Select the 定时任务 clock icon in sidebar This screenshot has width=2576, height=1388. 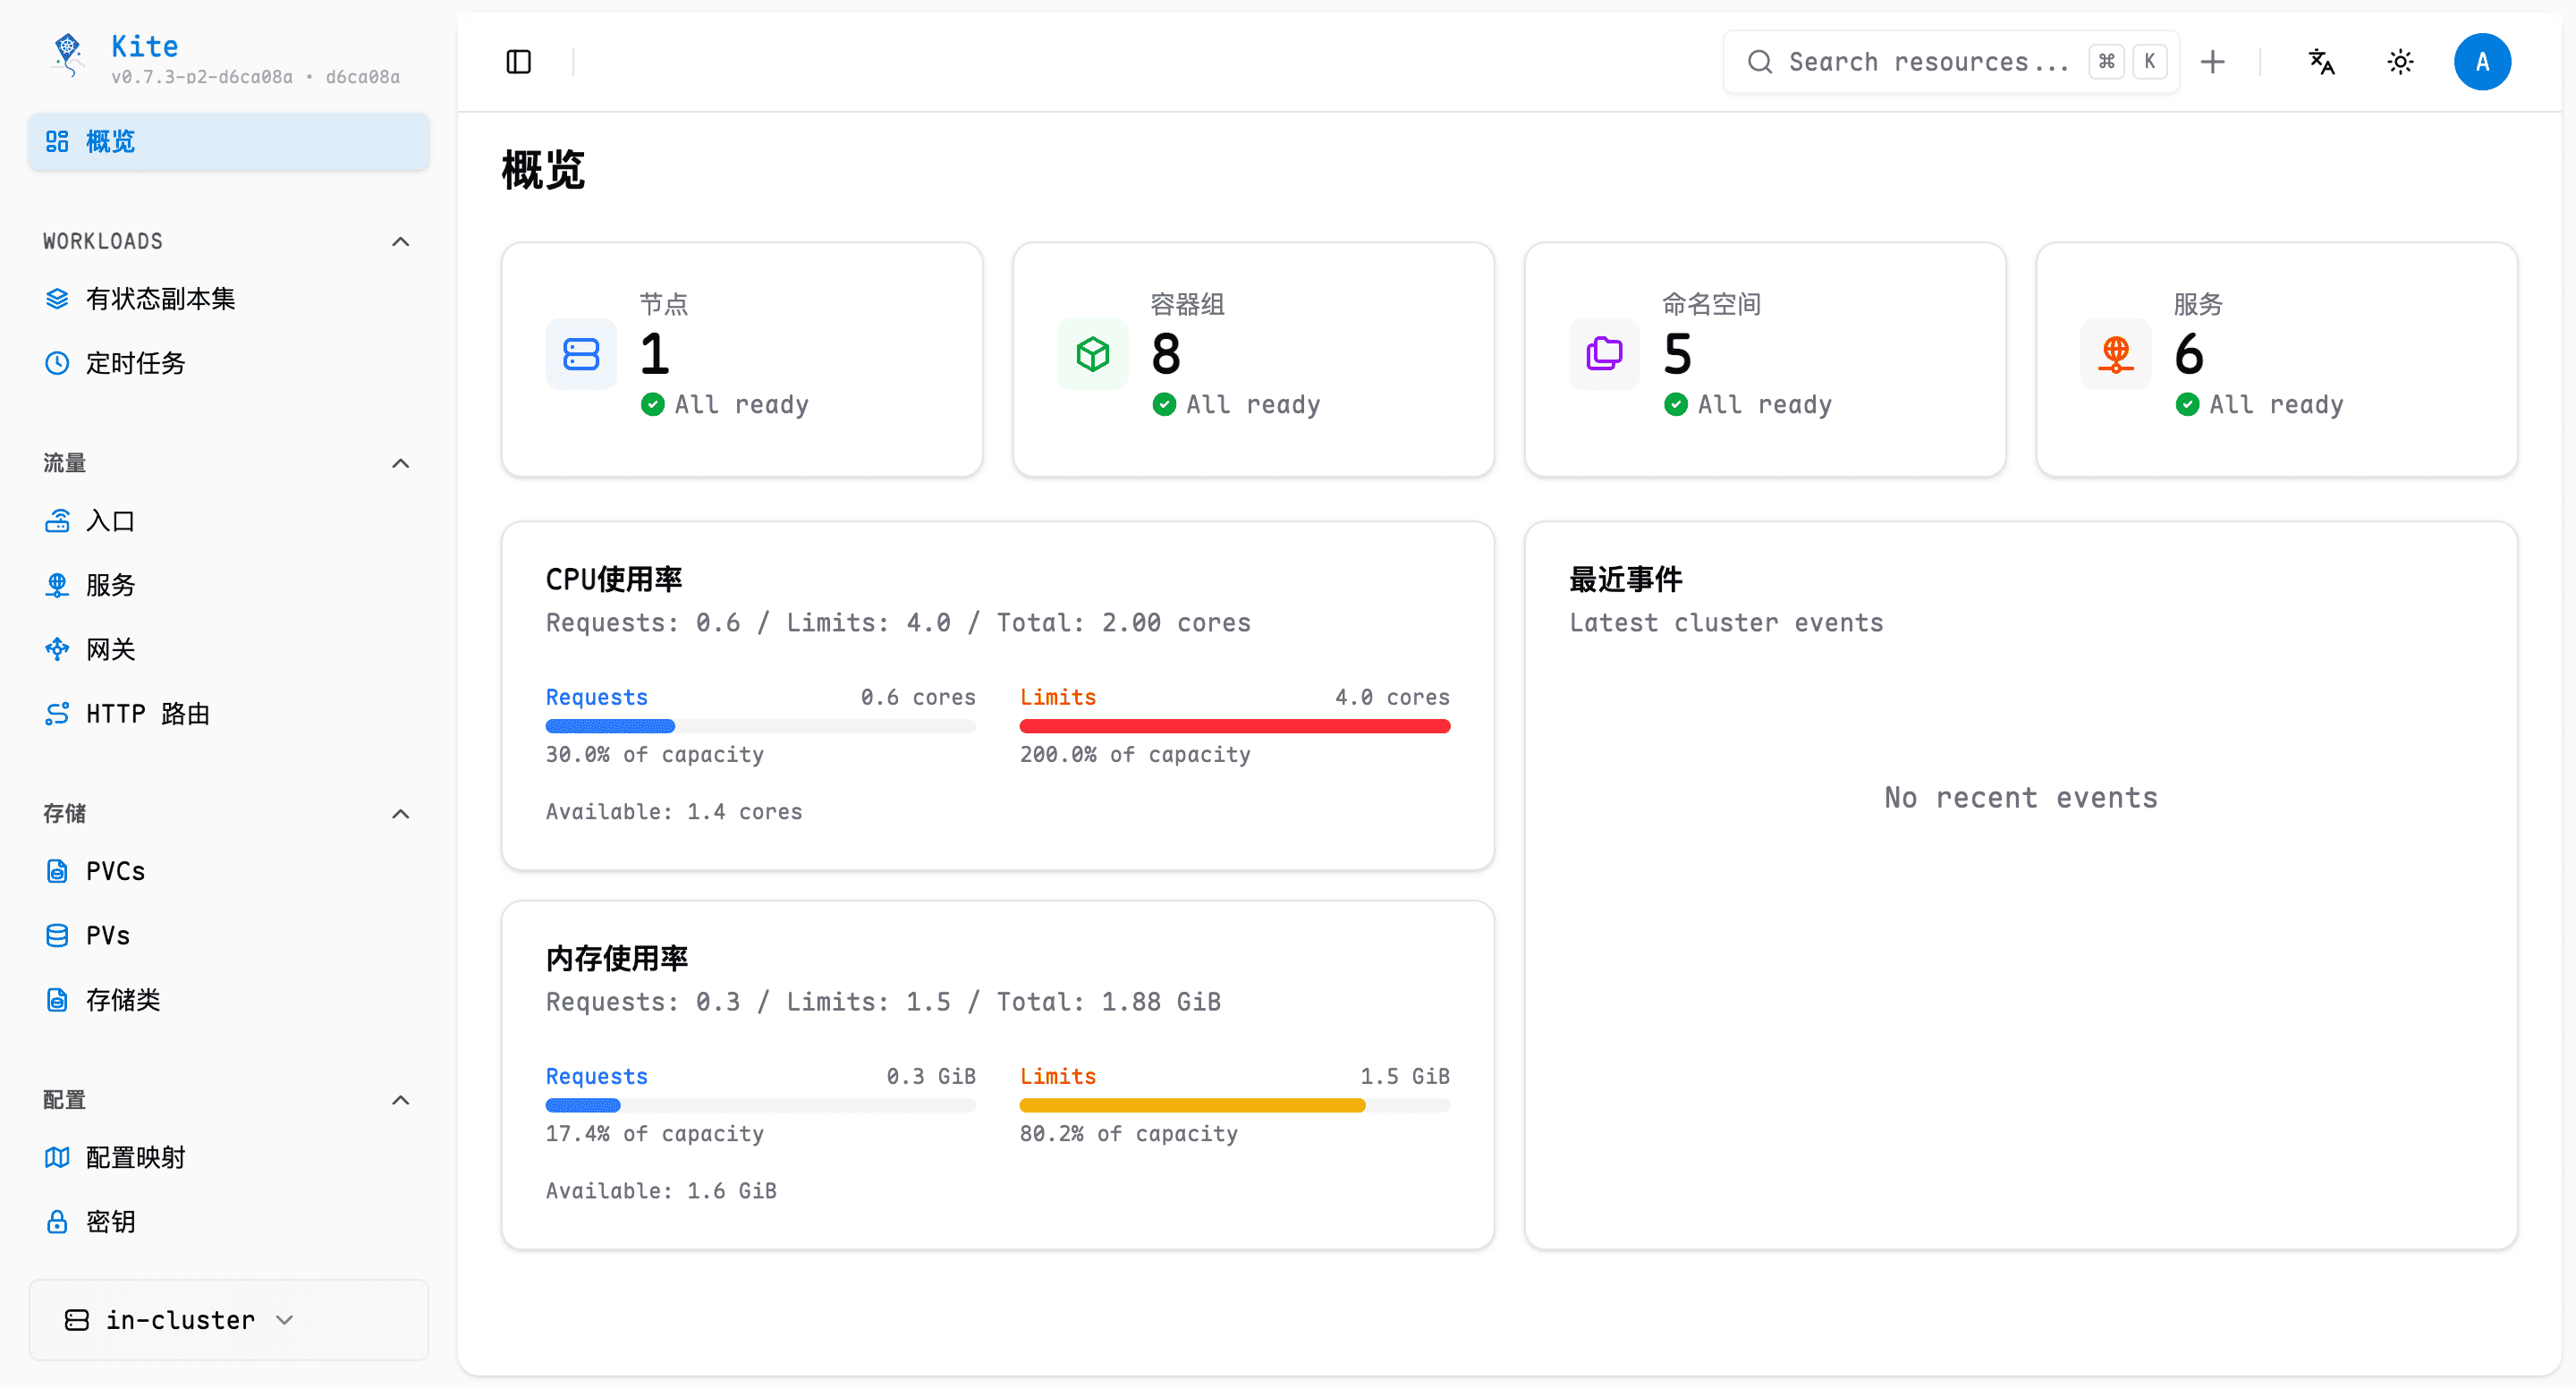pos(57,363)
